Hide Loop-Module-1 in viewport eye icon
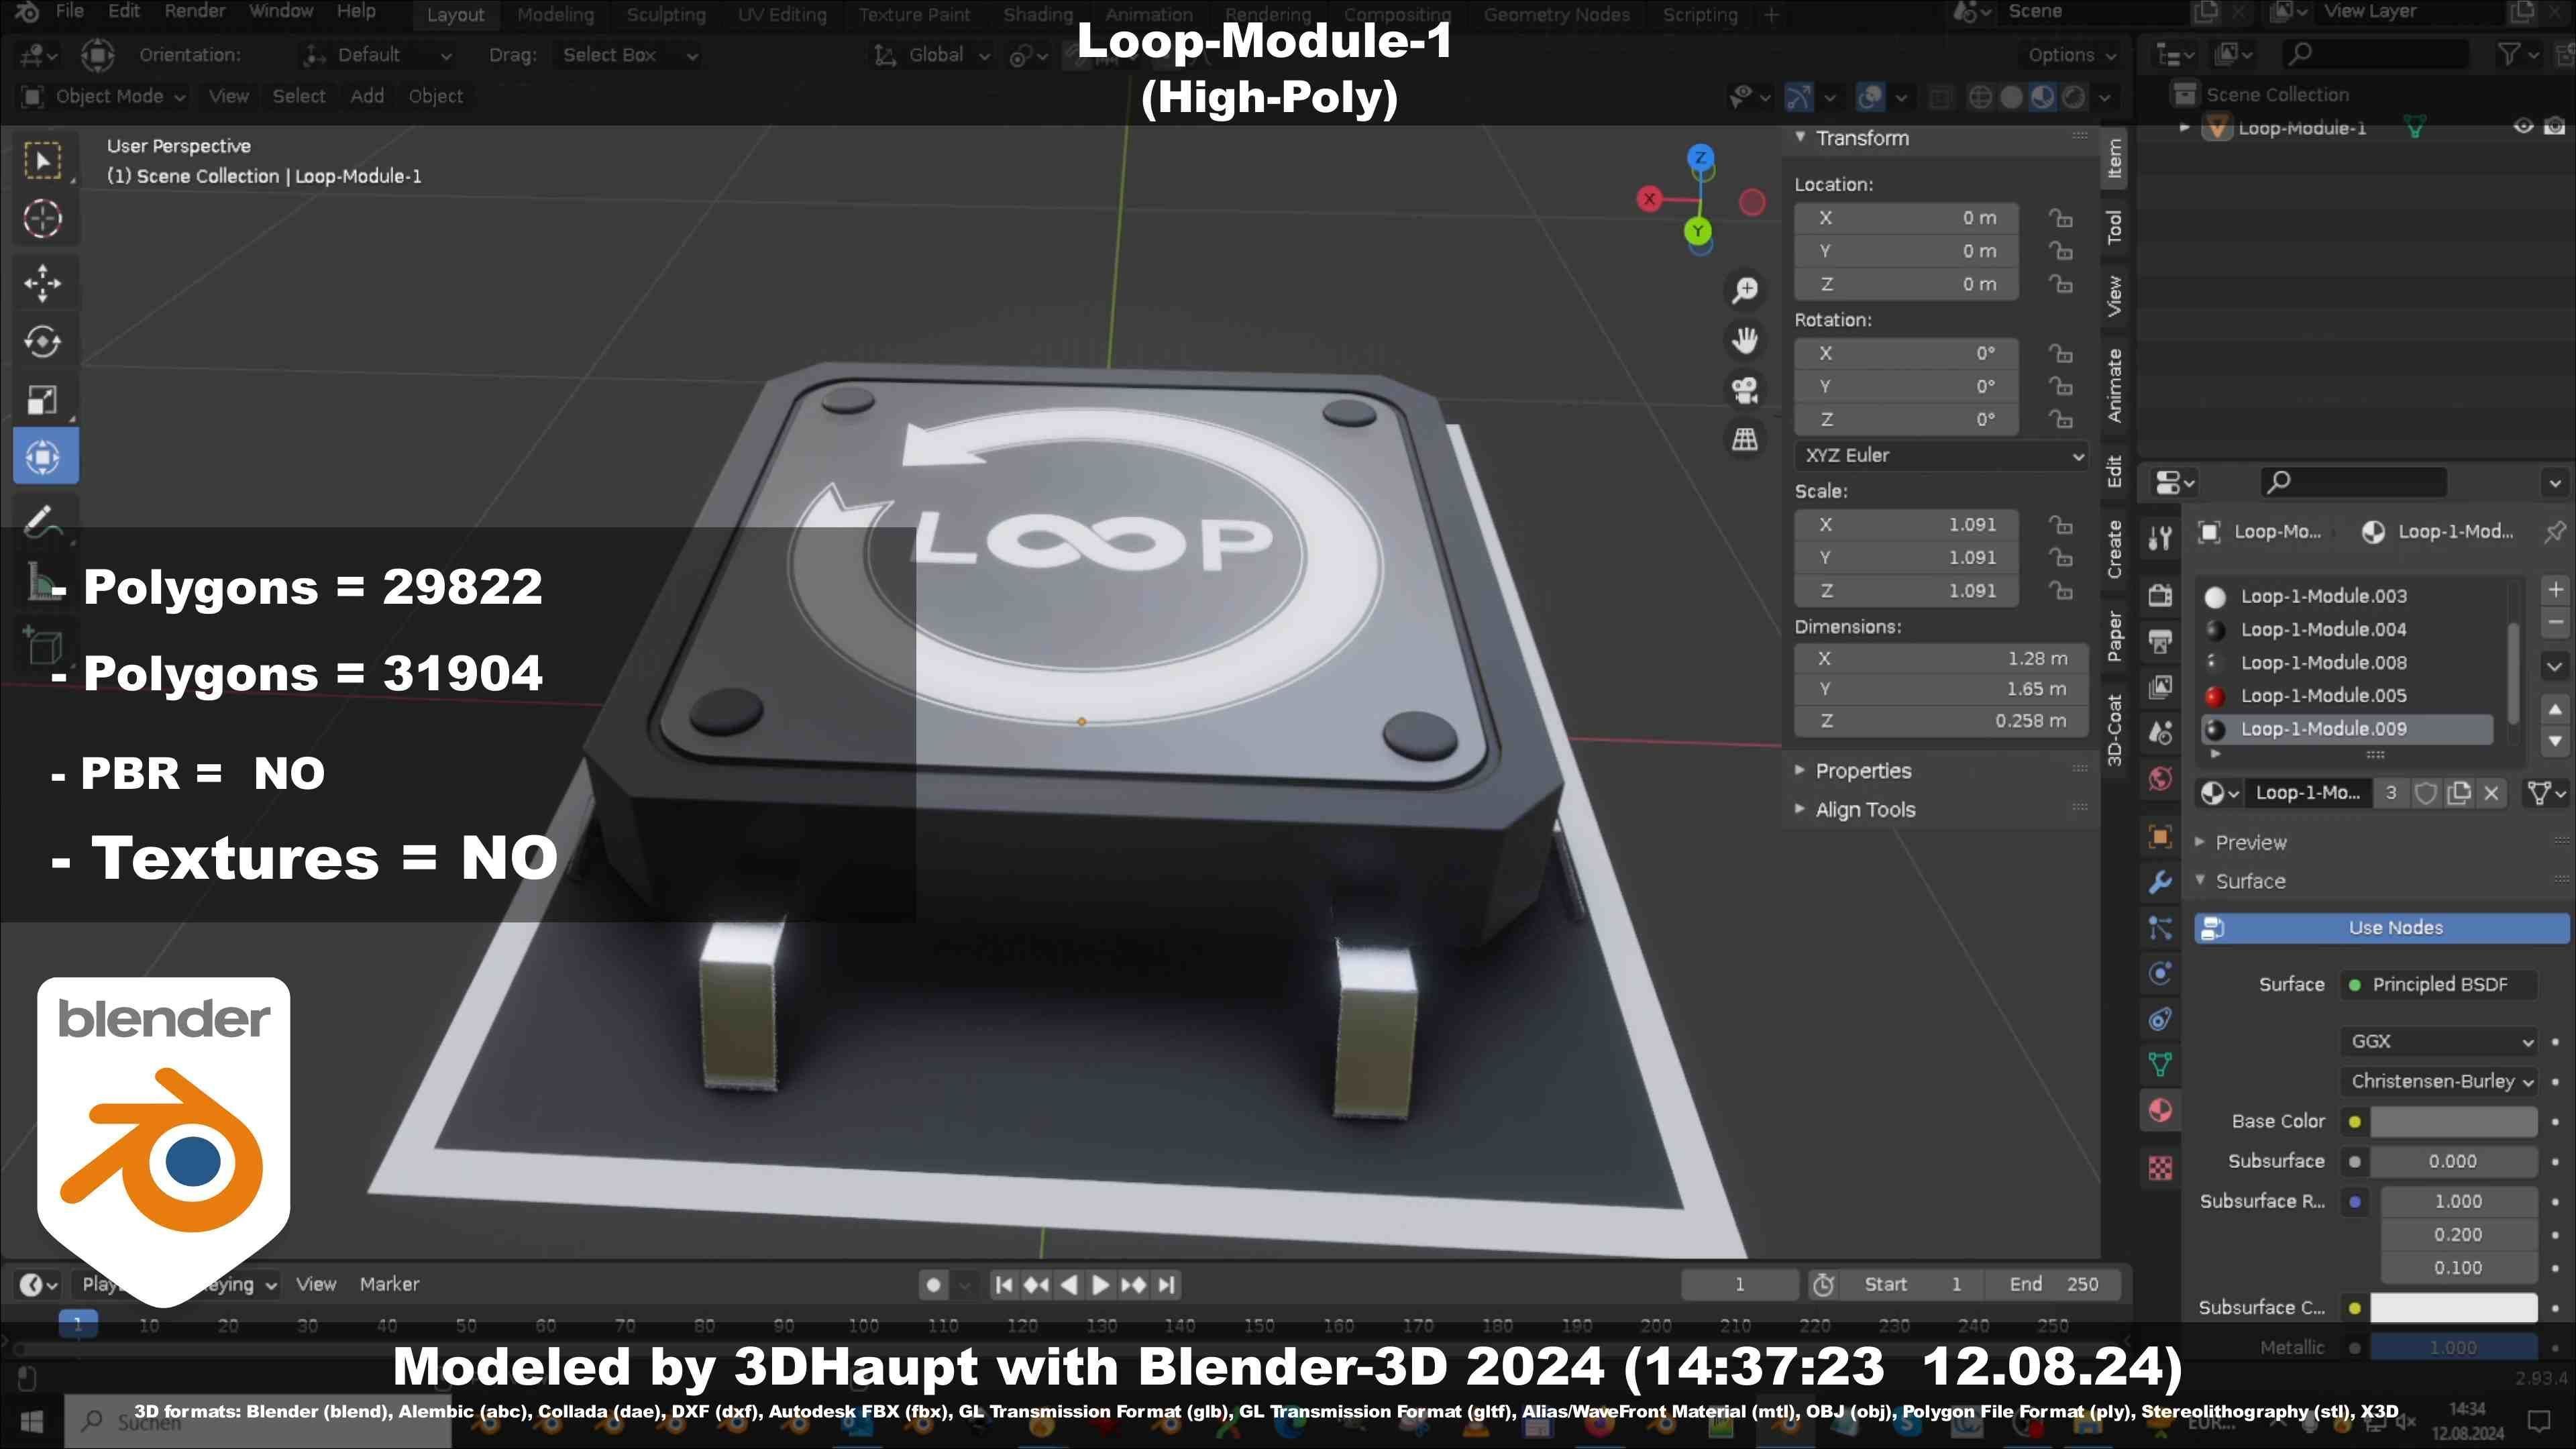This screenshot has width=2576, height=1449. [2523, 127]
